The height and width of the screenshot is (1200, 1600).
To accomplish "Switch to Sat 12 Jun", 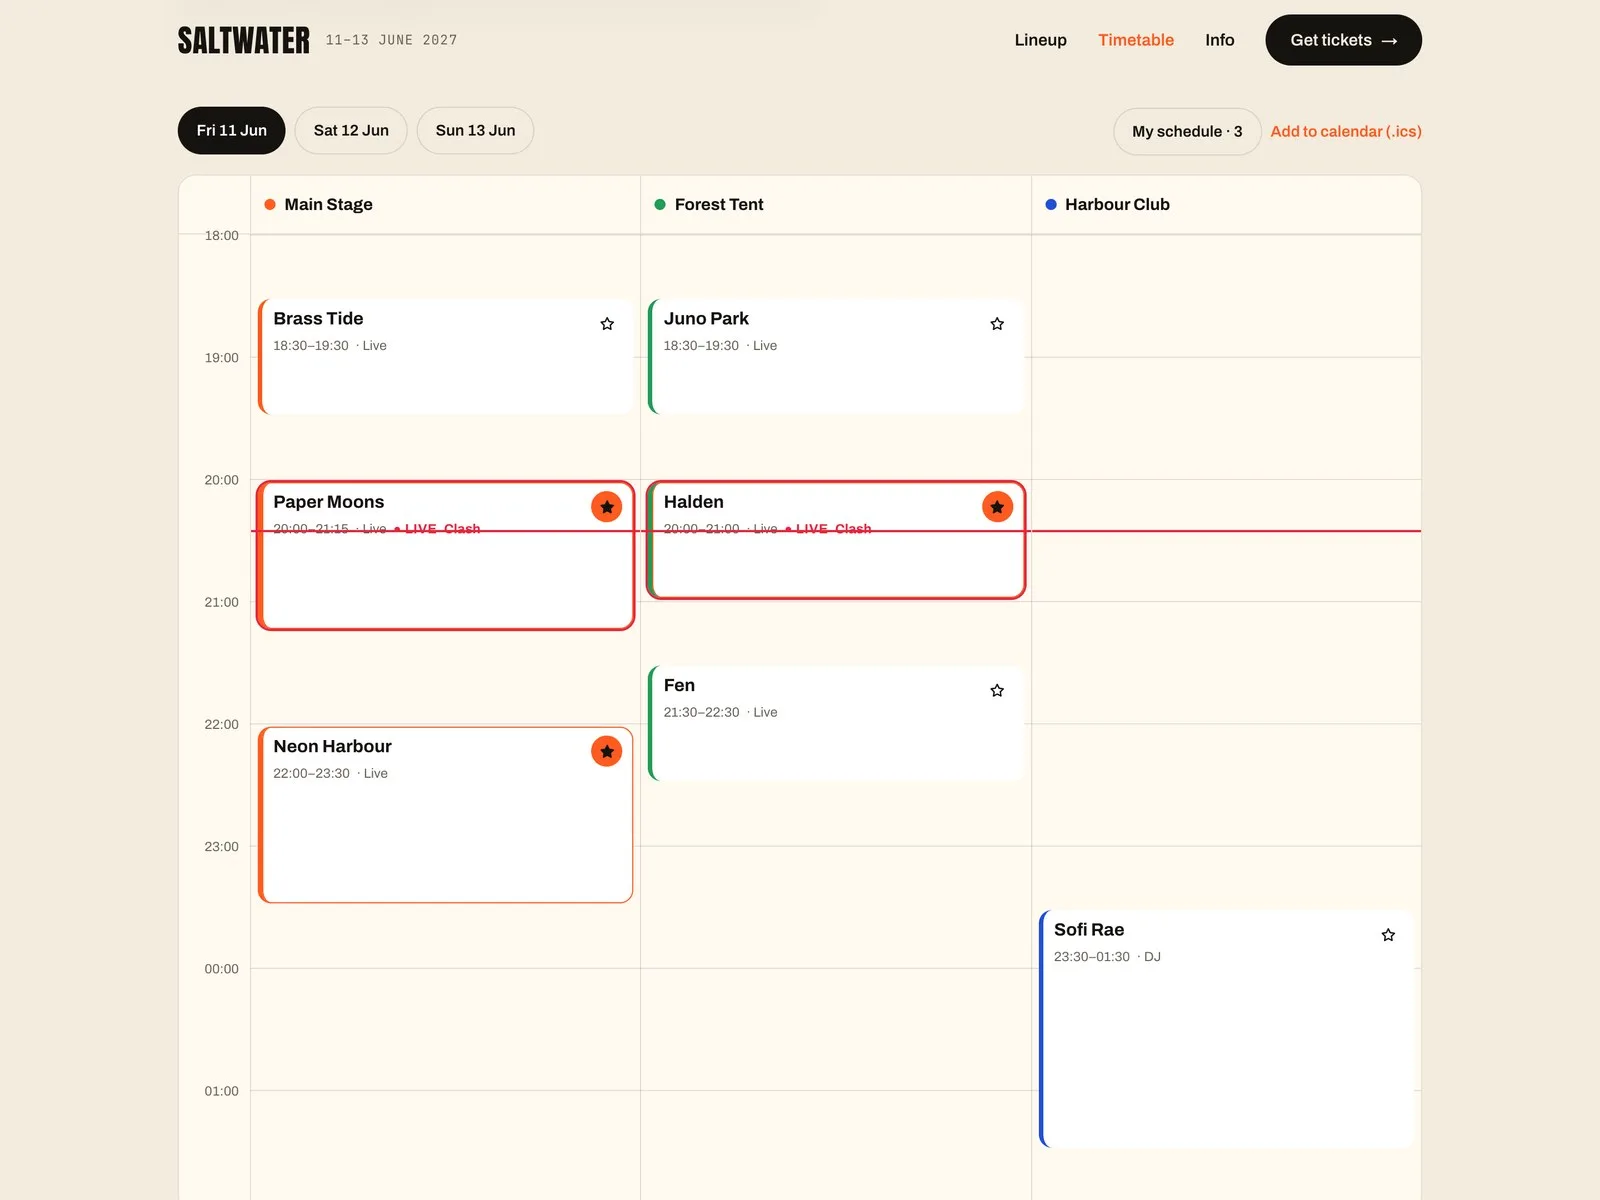I will 351,131.
